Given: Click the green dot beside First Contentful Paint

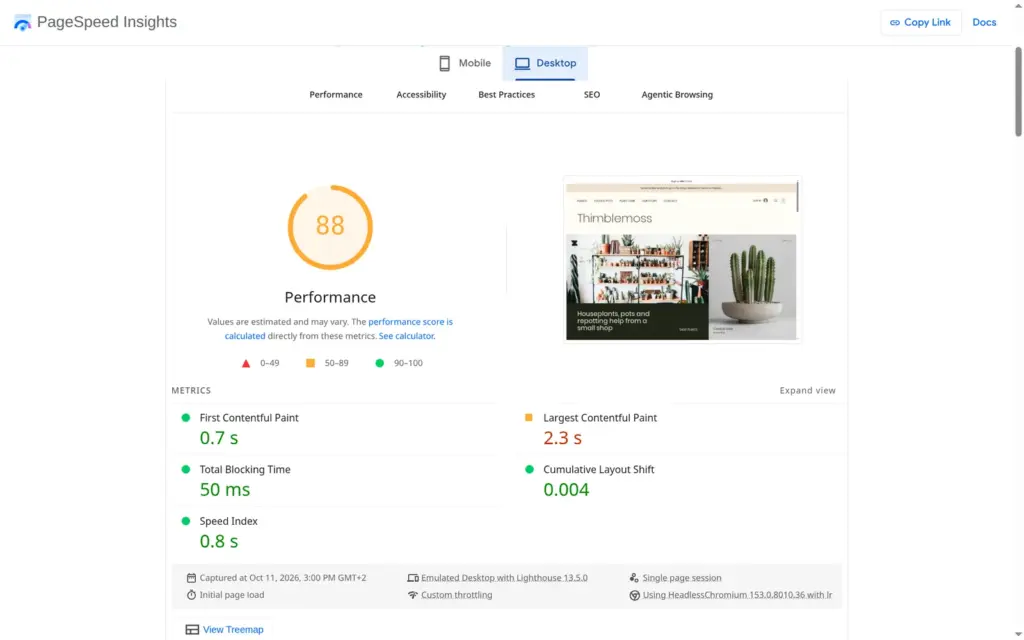Looking at the screenshot, I should point(185,417).
